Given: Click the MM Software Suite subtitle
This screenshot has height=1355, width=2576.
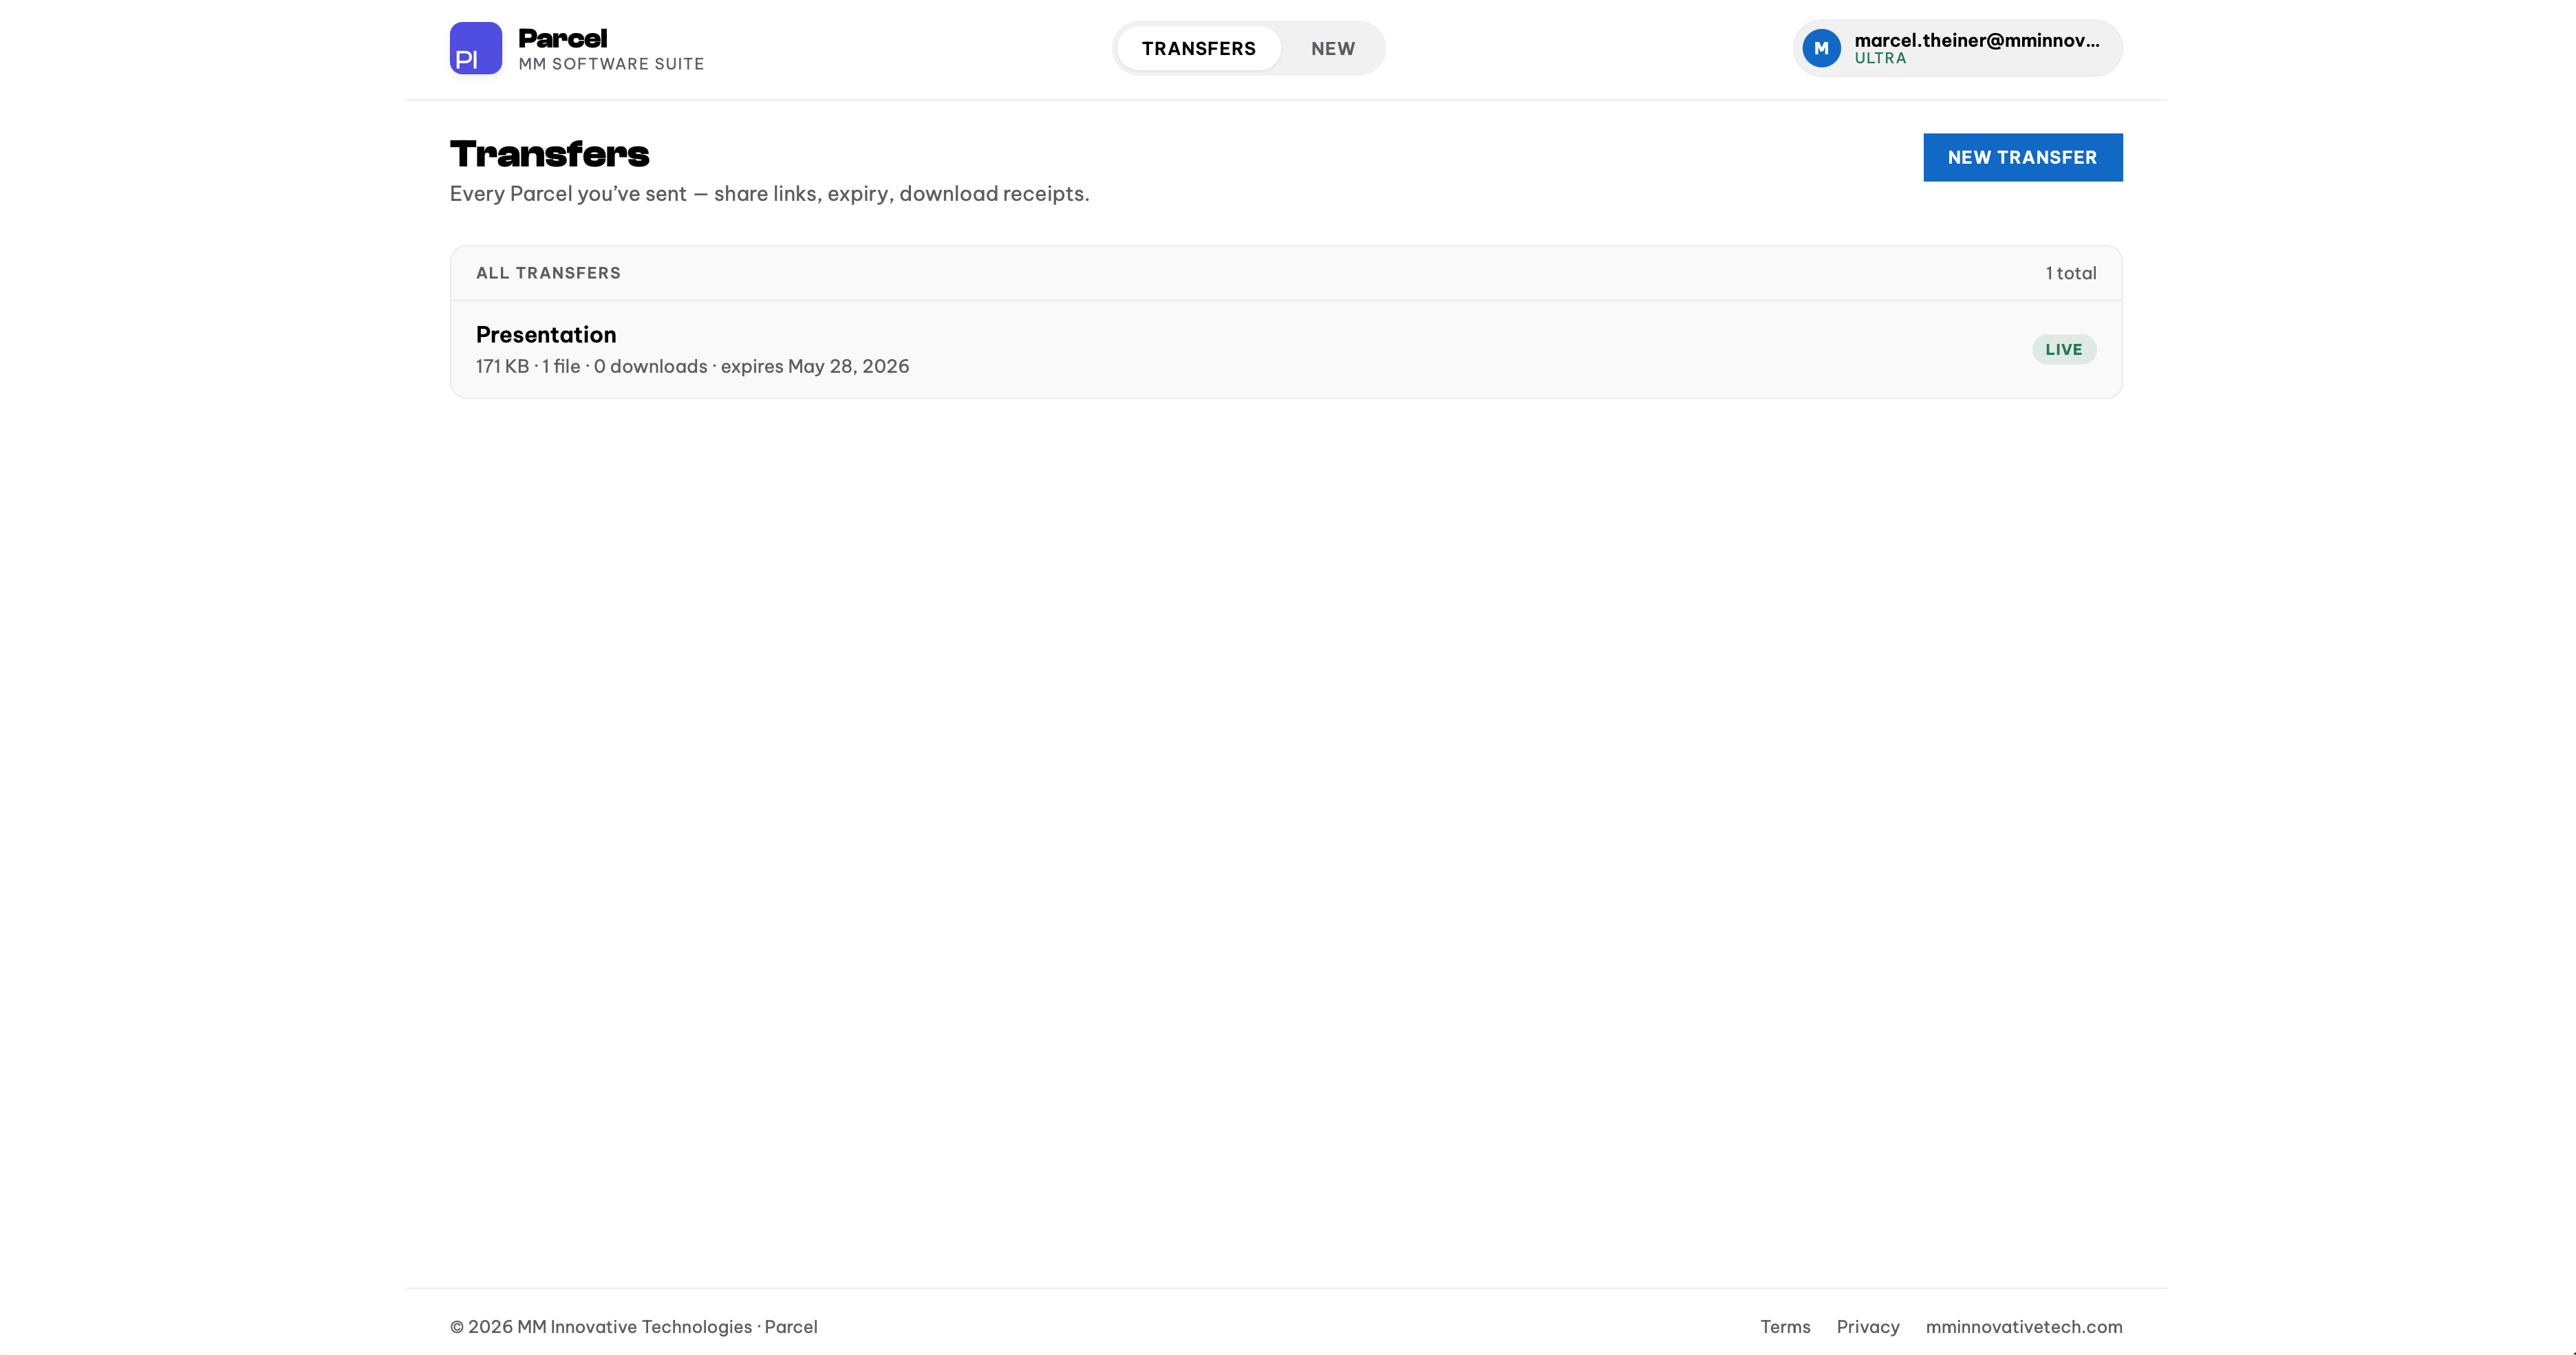Looking at the screenshot, I should click(x=611, y=64).
